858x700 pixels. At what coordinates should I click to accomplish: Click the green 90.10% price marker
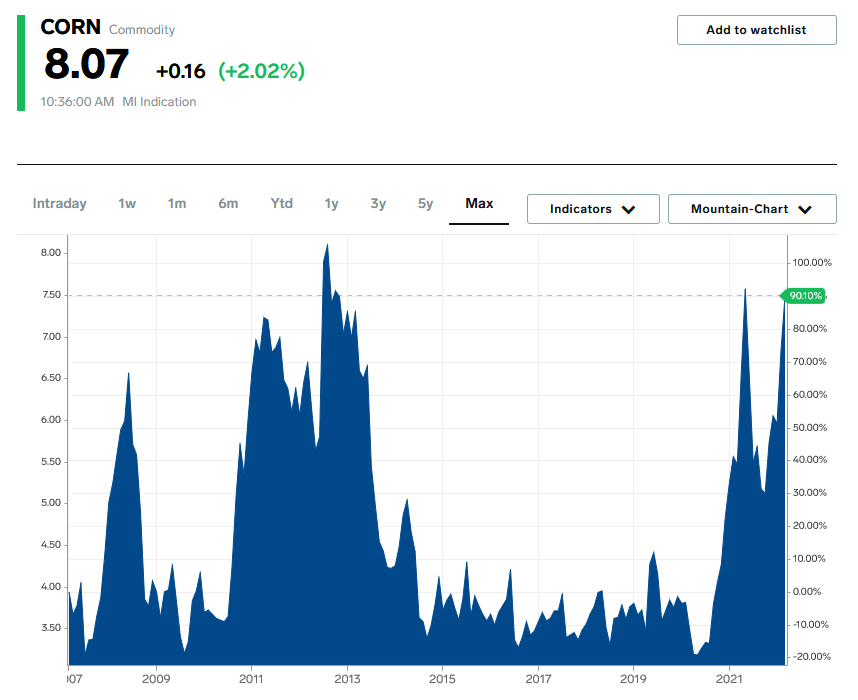click(805, 296)
